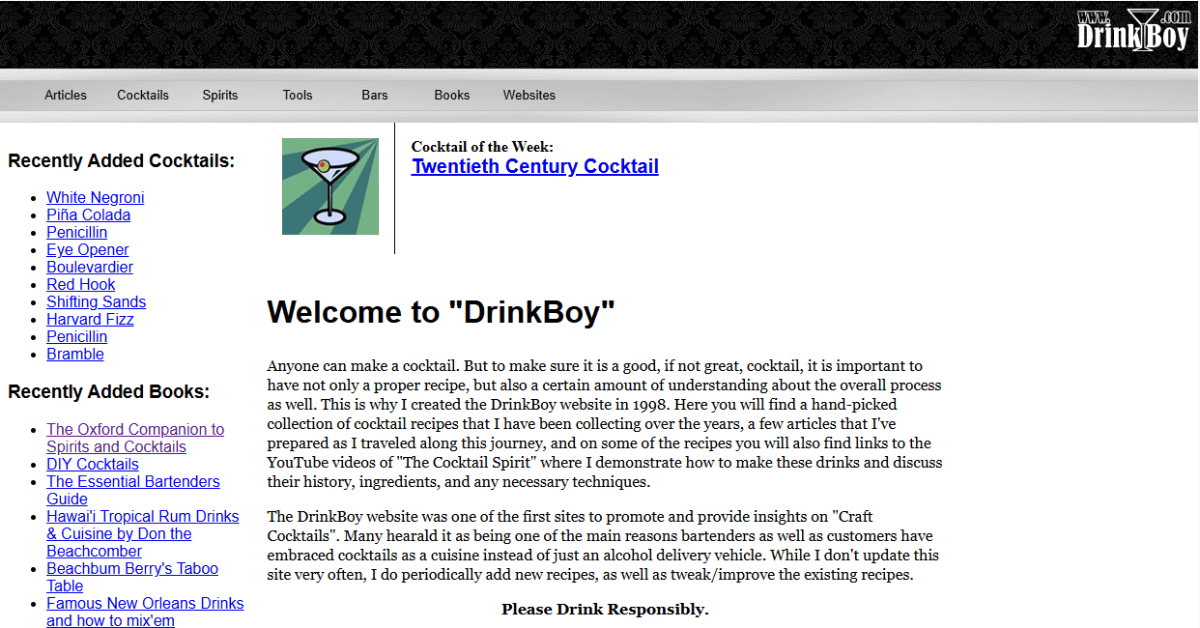Click the DrinkBoy logo in the header
Image resolution: width=1200 pixels, height=628 pixels.
[1131, 30]
